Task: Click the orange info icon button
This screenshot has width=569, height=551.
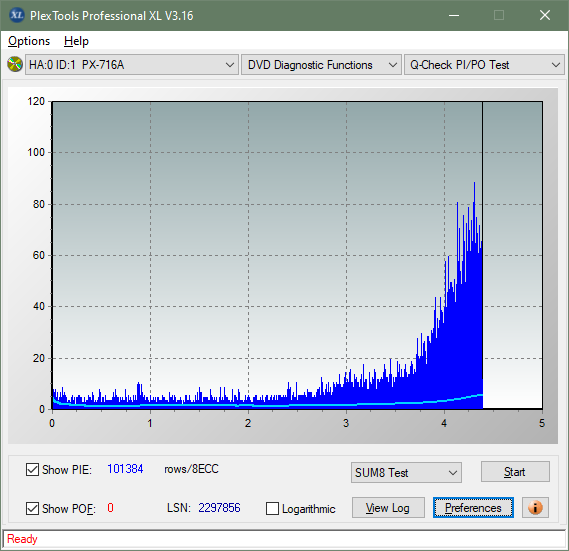Action: pos(535,507)
